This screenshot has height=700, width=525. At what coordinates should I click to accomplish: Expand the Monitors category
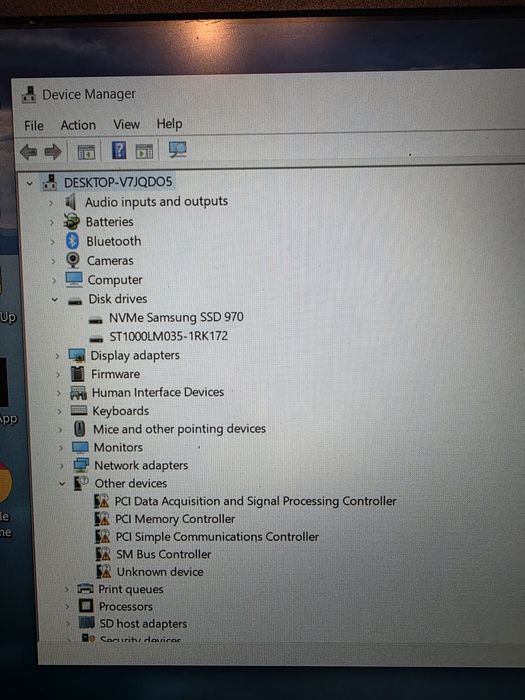(x=61, y=448)
